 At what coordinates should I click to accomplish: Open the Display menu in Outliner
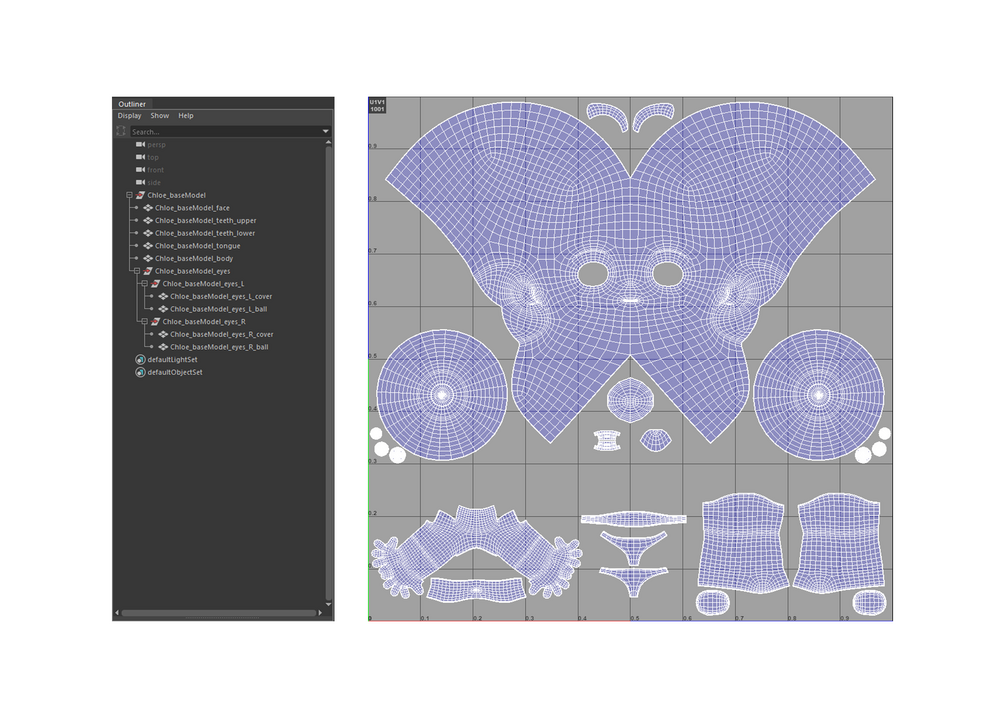[x=129, y=116]
